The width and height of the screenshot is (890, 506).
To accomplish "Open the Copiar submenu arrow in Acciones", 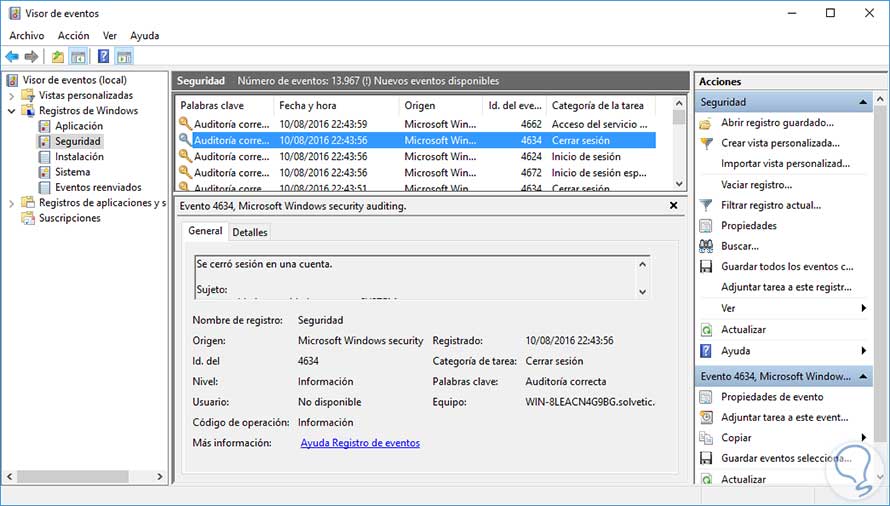I will click(863, 438).
